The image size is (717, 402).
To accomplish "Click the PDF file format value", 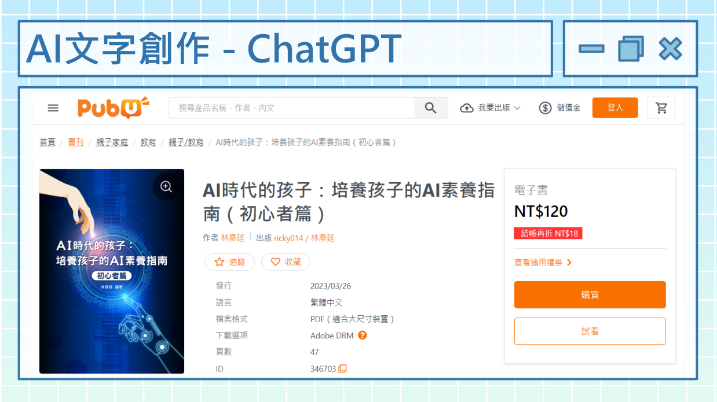I will coord(352,319).
